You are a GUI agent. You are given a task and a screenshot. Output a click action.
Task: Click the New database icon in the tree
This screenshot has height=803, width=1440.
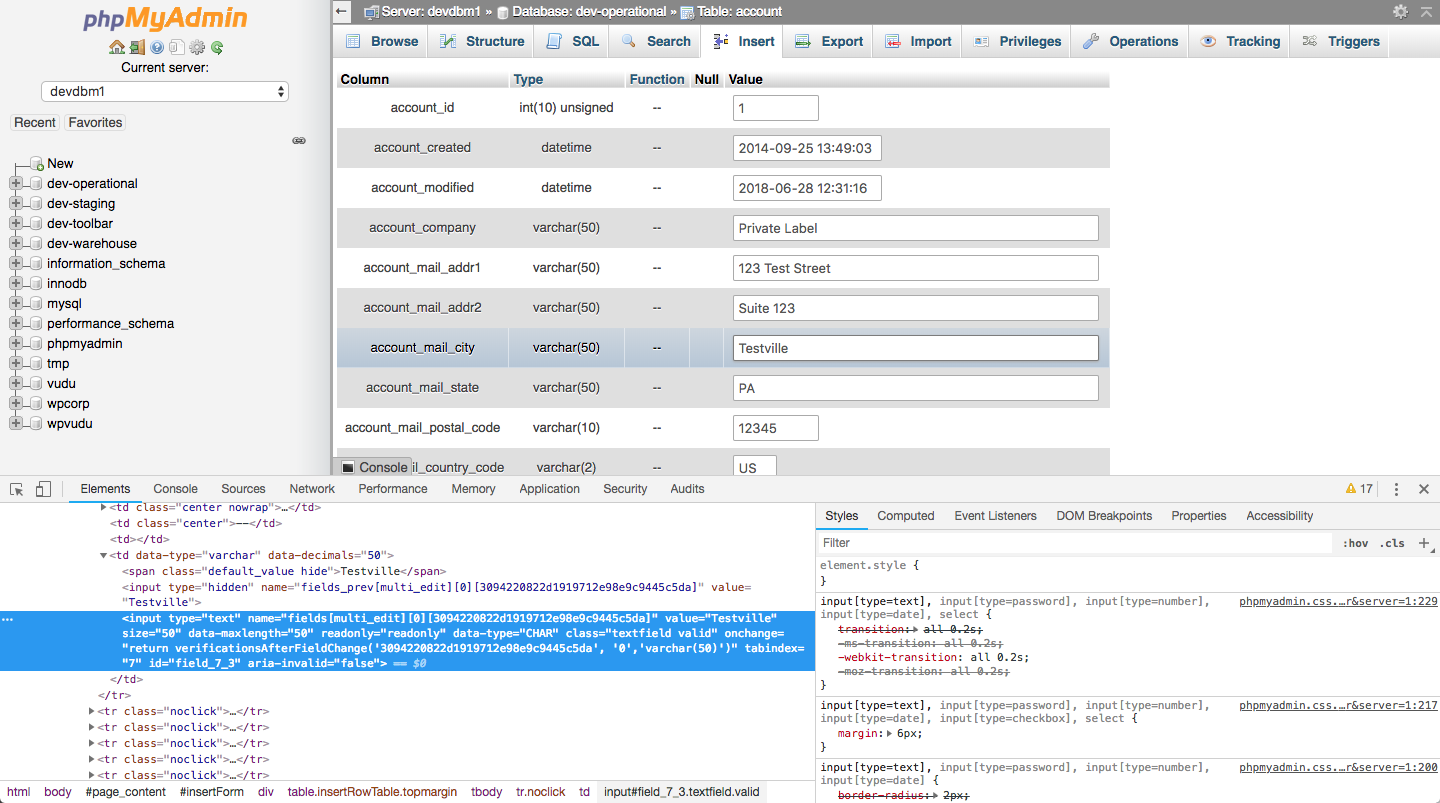click(36, 164)
